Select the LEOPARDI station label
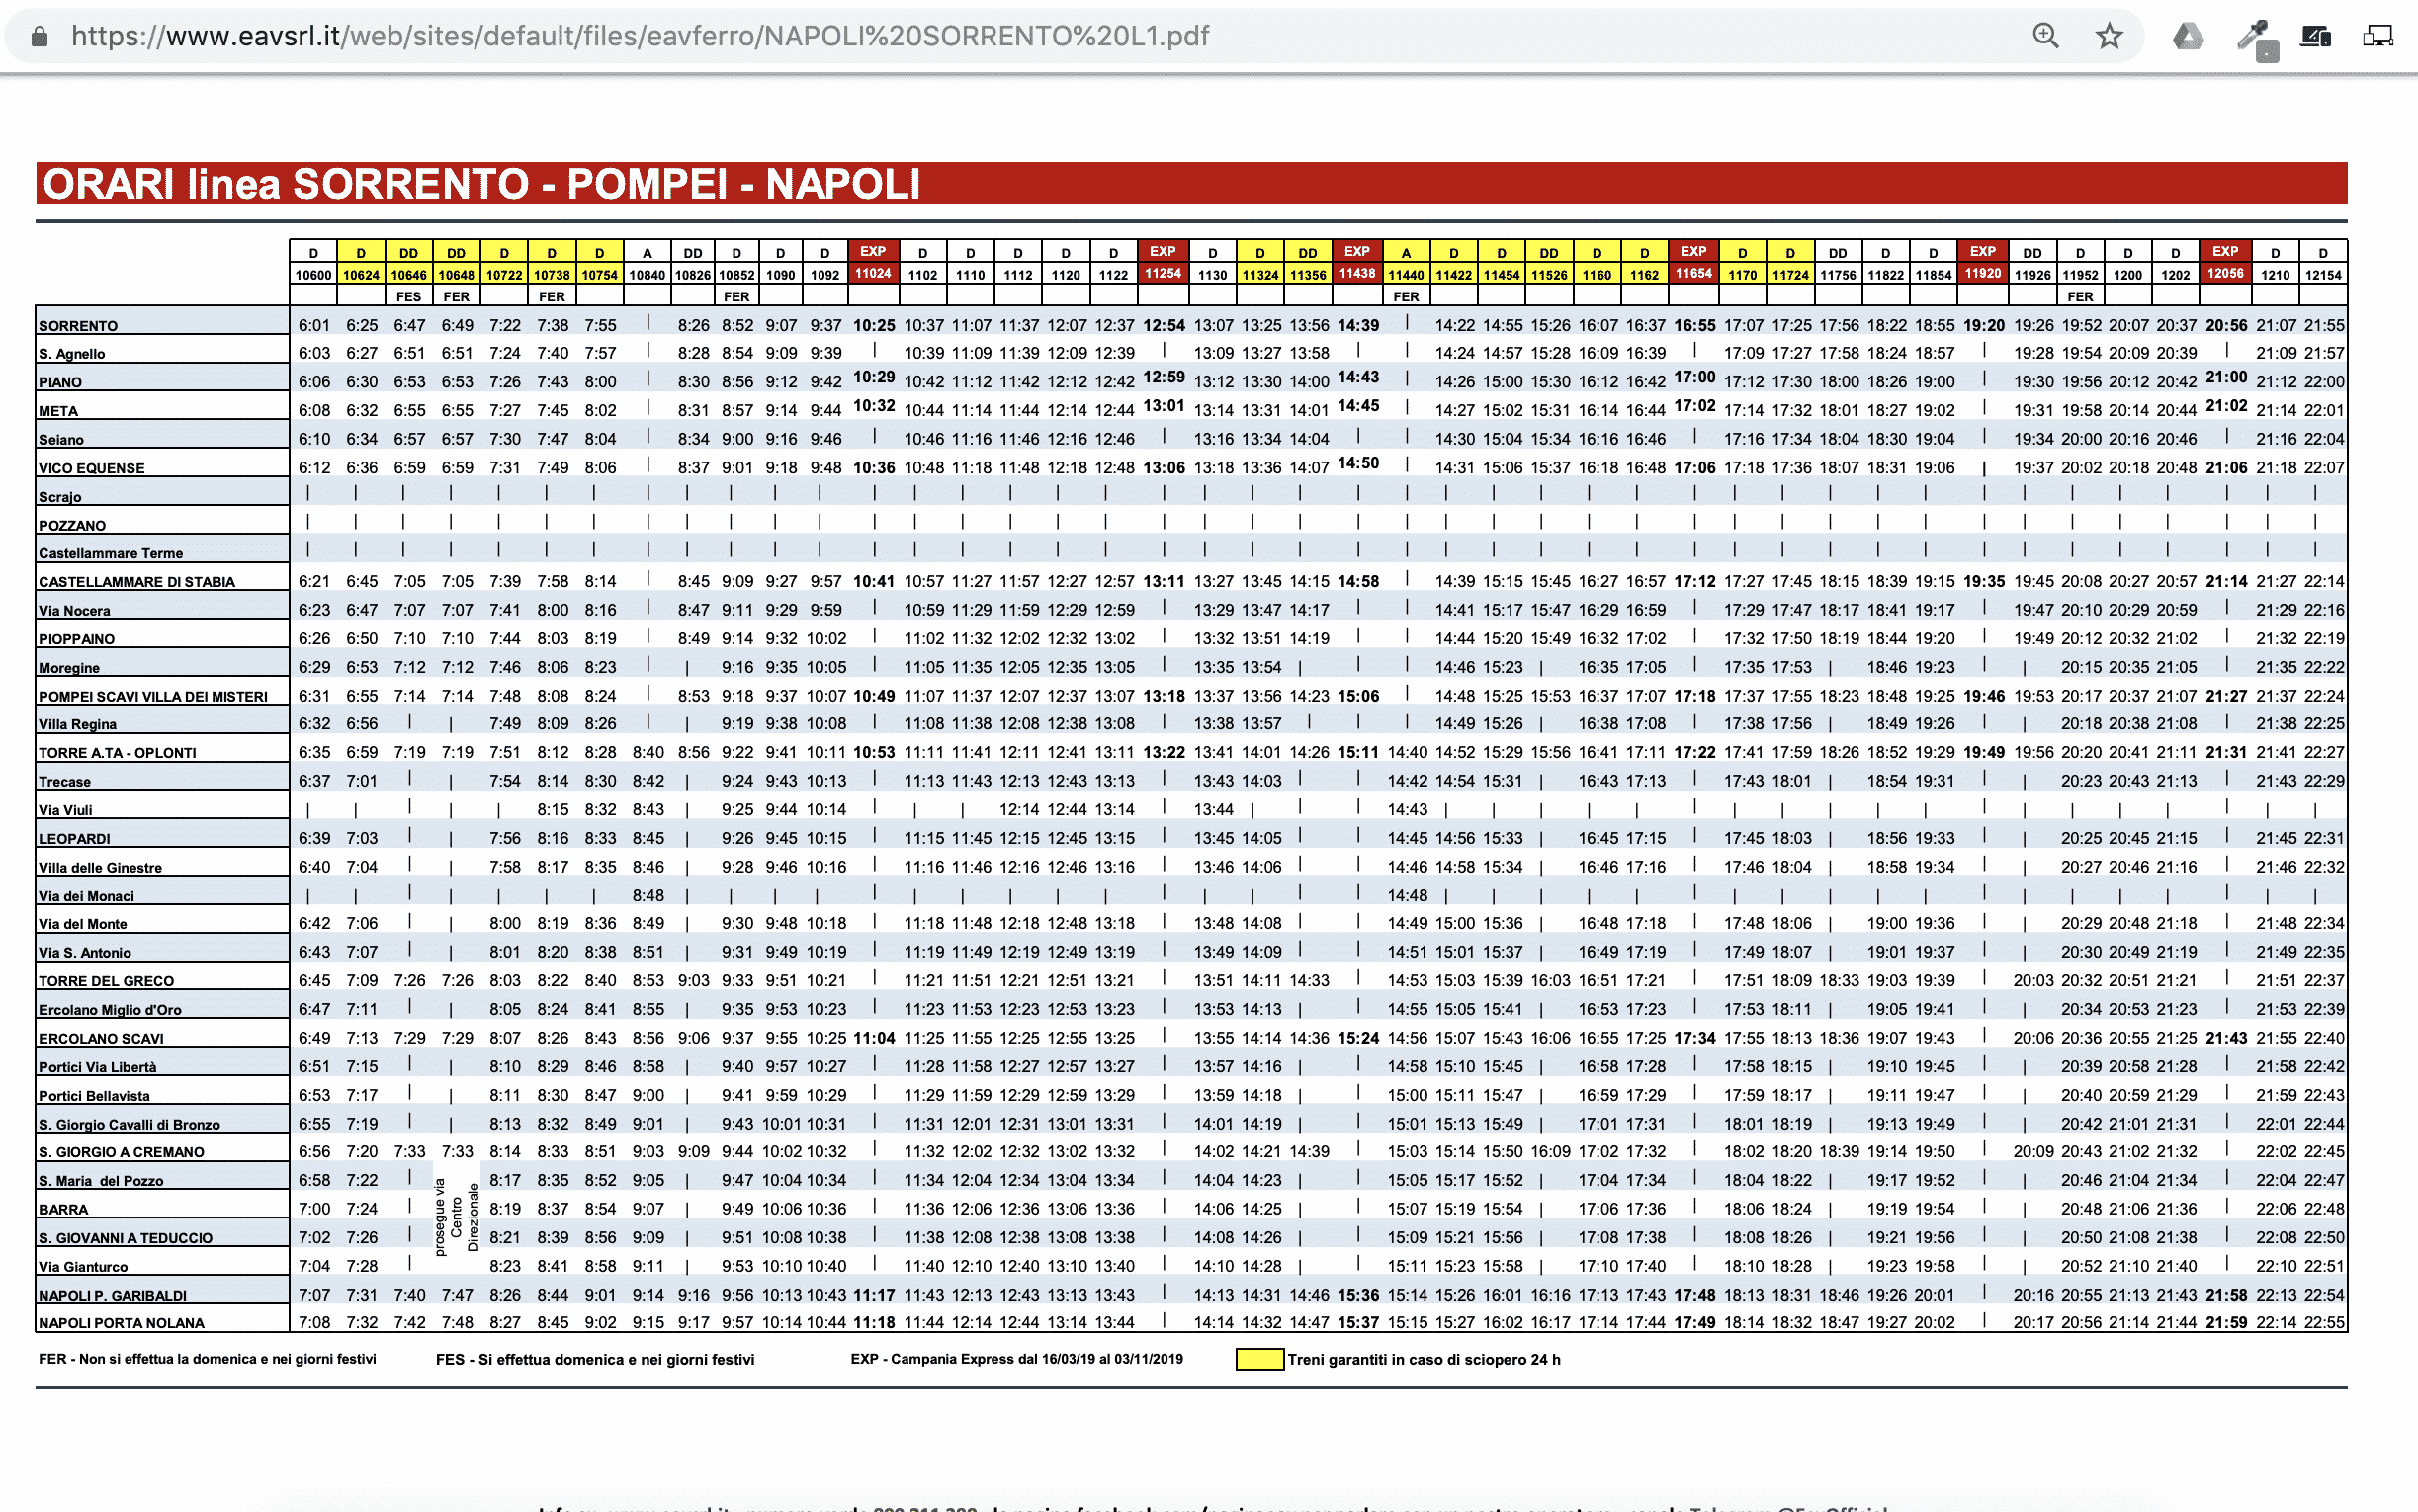The image size is (2418, 1512). coord(74,839)
